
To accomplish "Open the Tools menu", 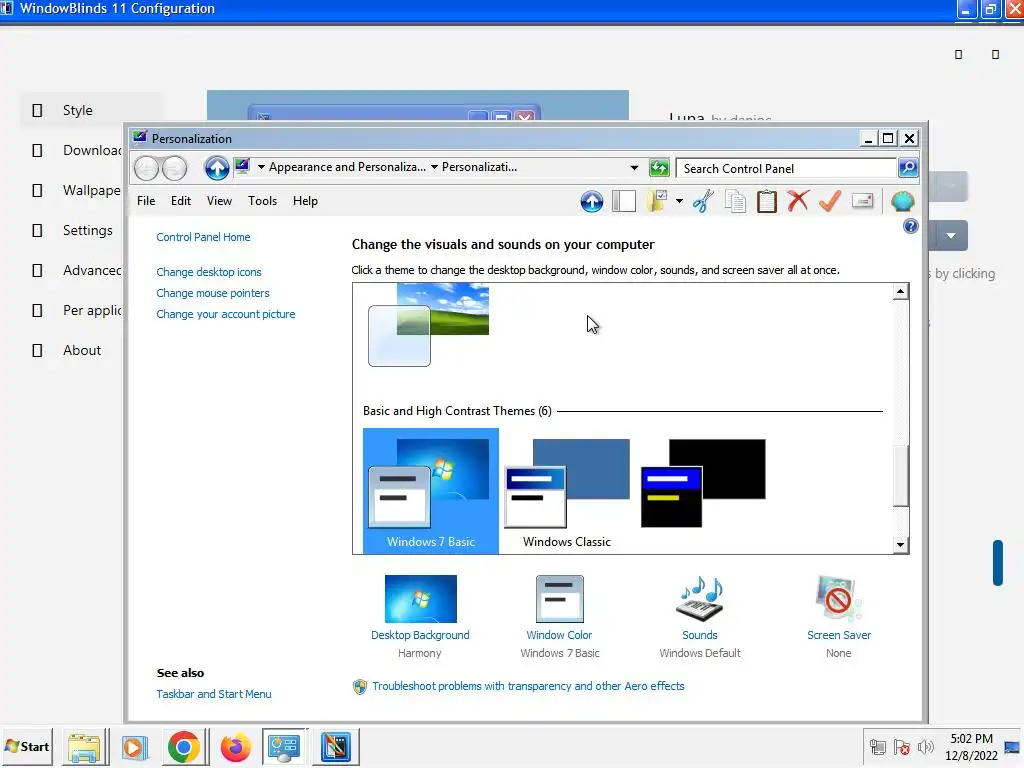I will [x=263, y=200].
